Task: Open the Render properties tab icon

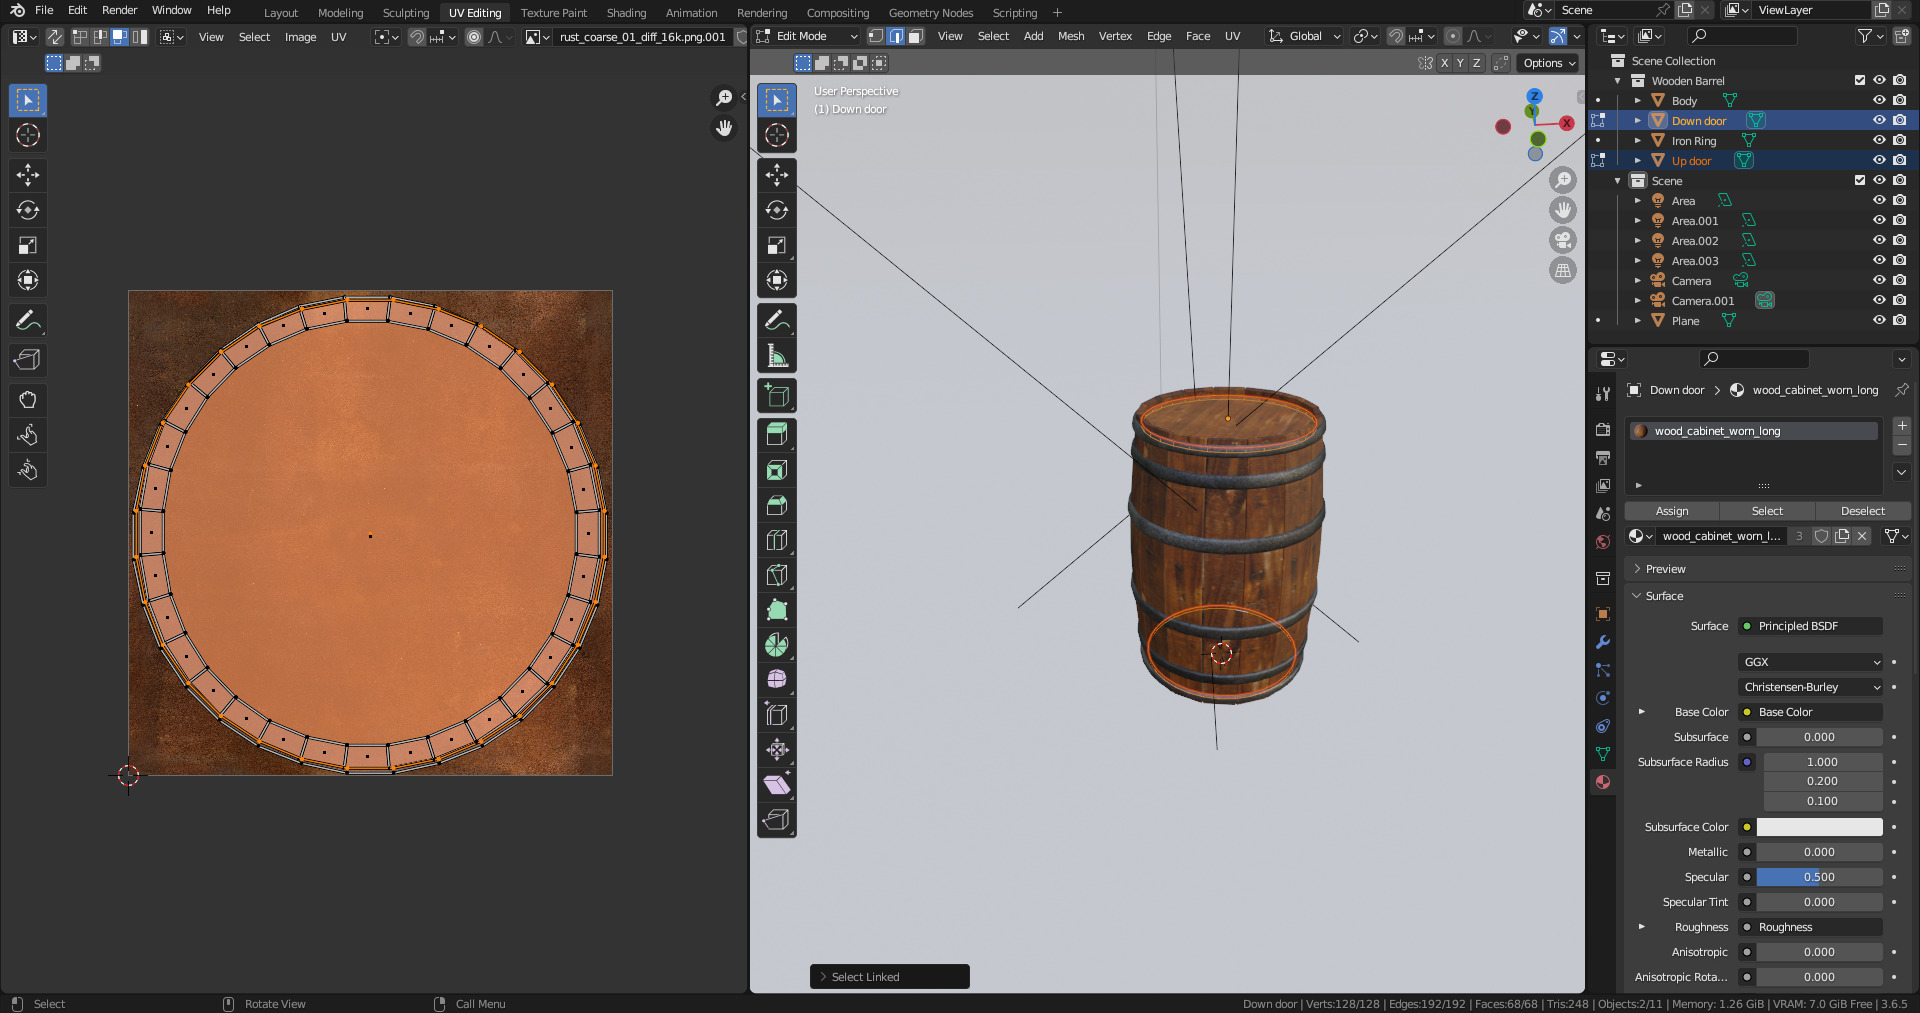Action: [1603, 429]
